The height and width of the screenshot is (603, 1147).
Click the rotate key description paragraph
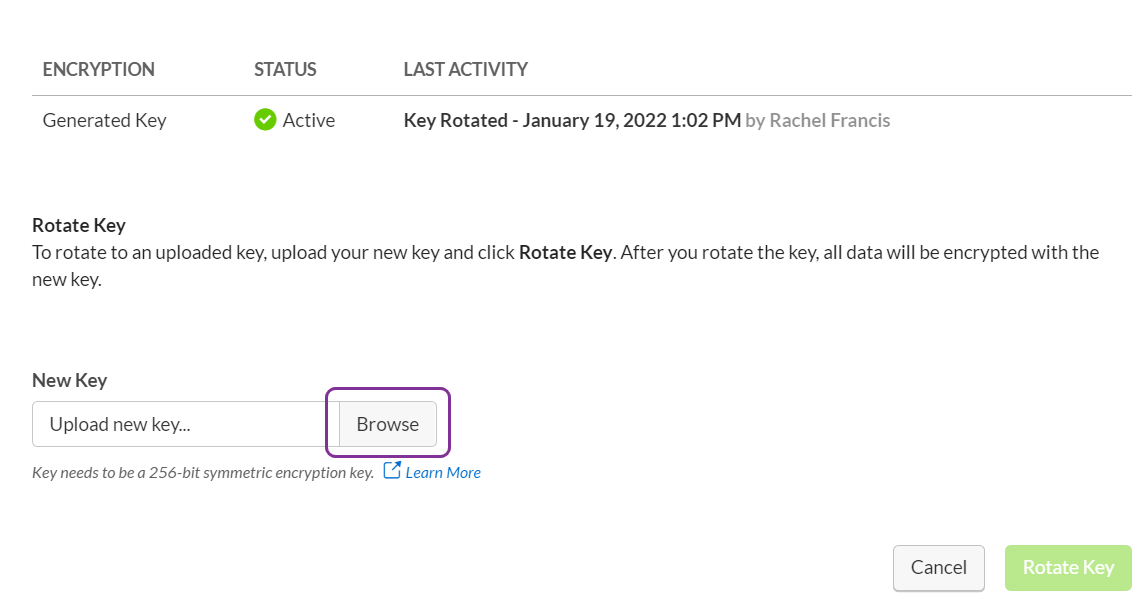point(565,266)
